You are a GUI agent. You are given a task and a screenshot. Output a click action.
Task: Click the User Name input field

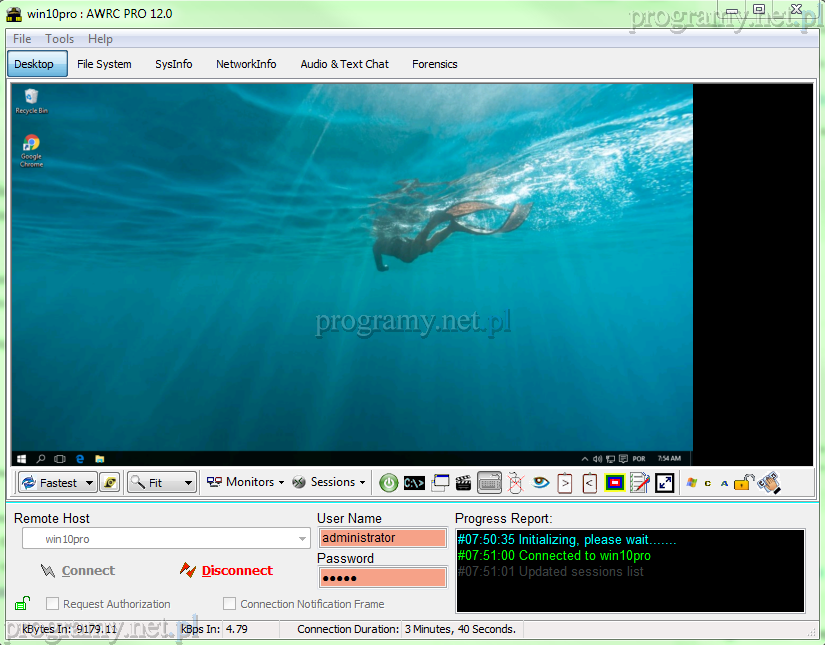(x=382, y=538)
